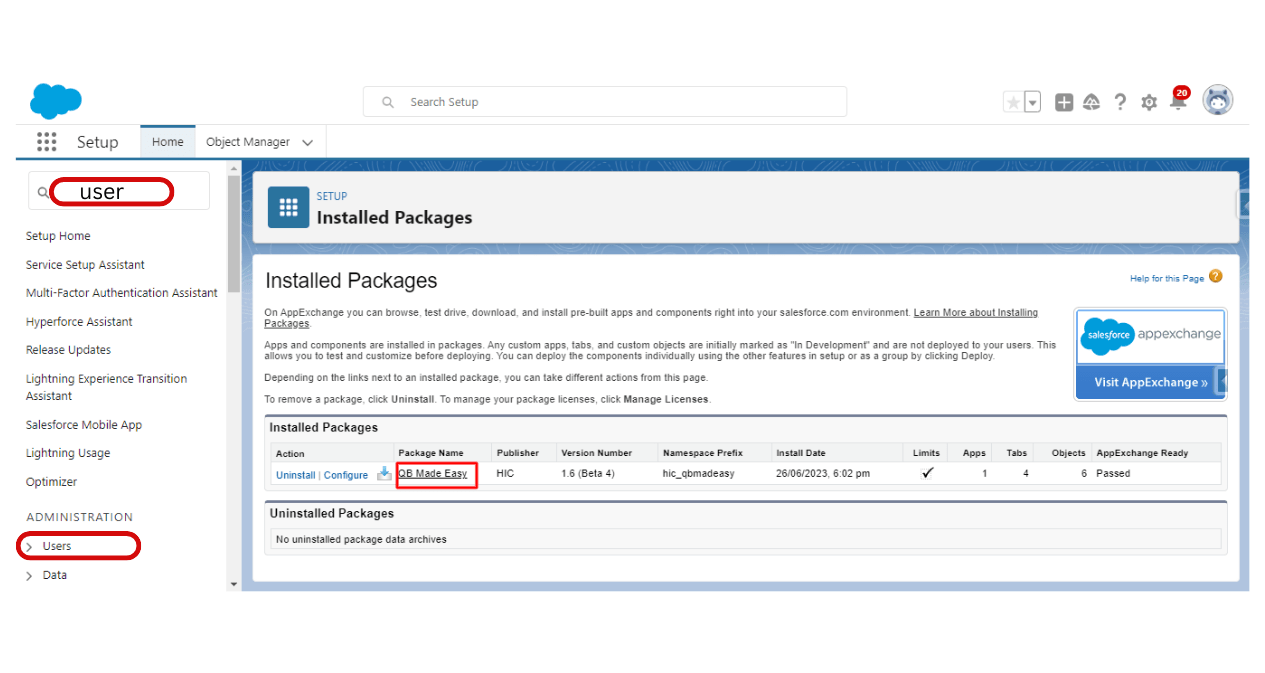Viewport: 1265px width, 673px height.
Task: Click the Installed Packages setup header icon
Action: click(289, 207)
